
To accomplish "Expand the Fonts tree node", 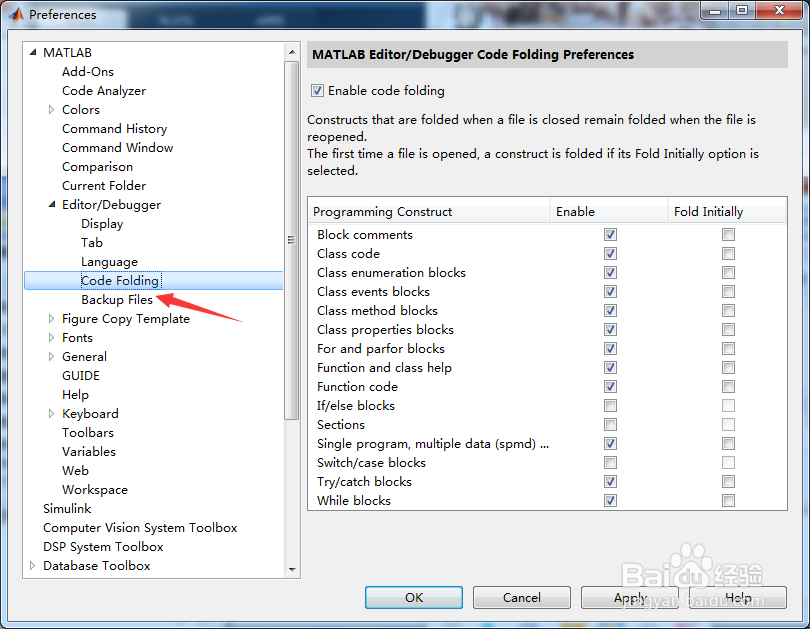I will click(x=51, y=338).
